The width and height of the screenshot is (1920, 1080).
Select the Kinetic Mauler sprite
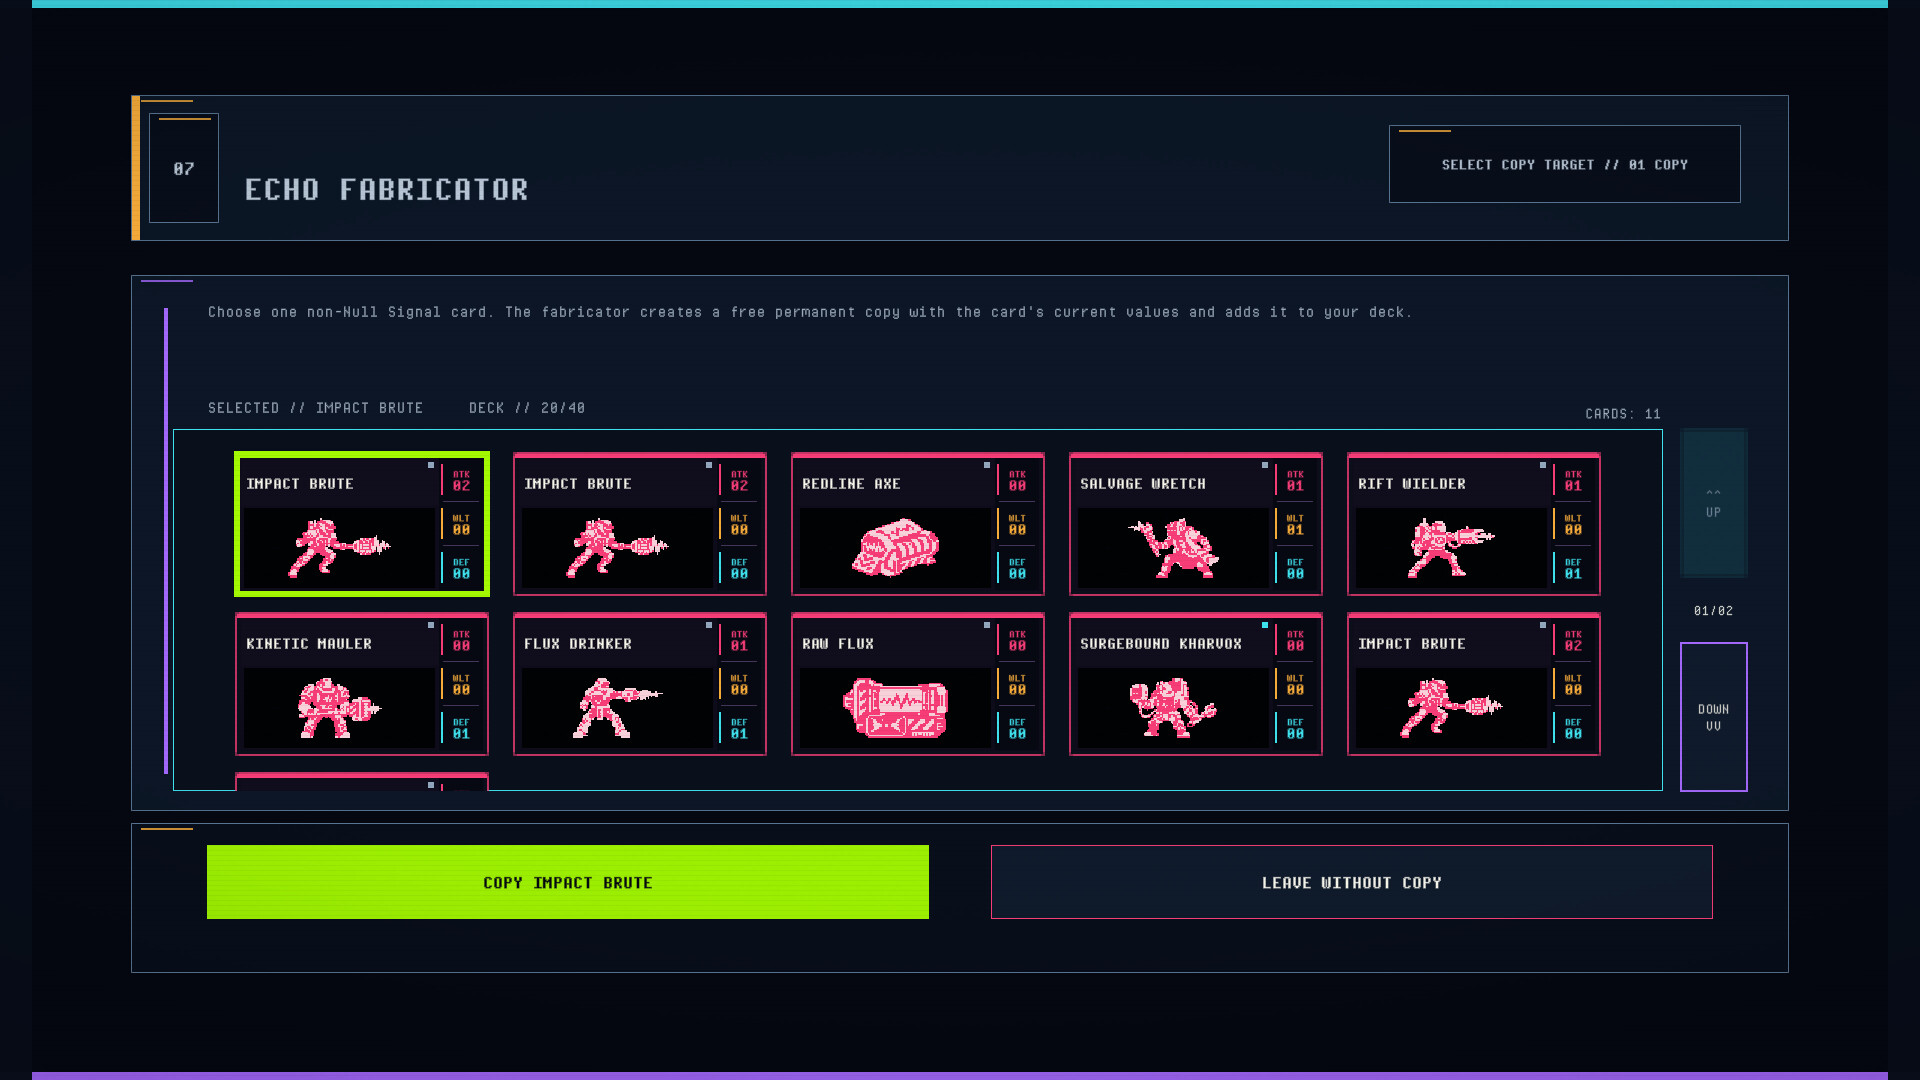[x=339, y=707]
